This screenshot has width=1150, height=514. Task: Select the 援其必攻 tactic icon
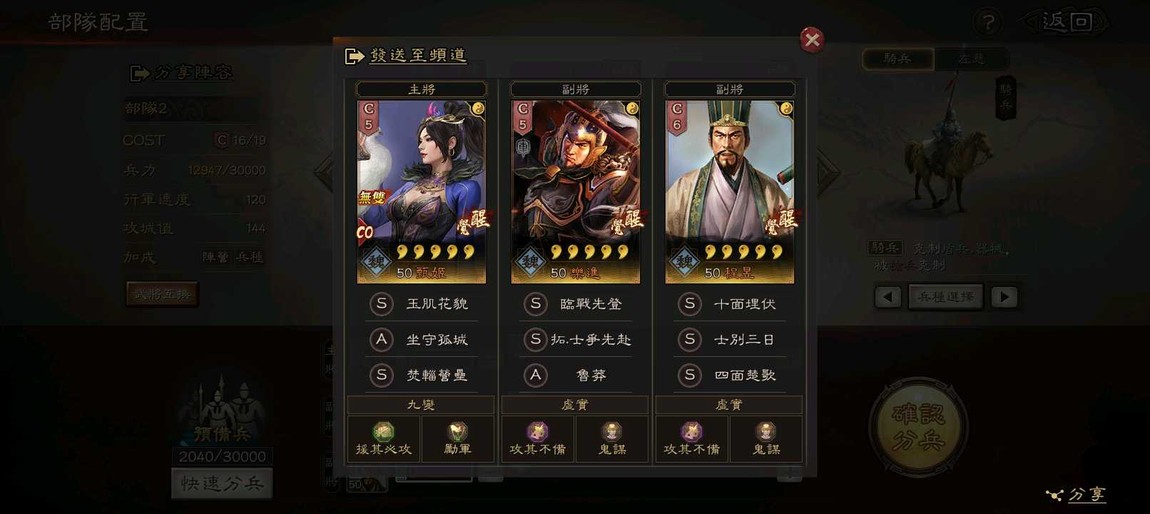(383, 432)
